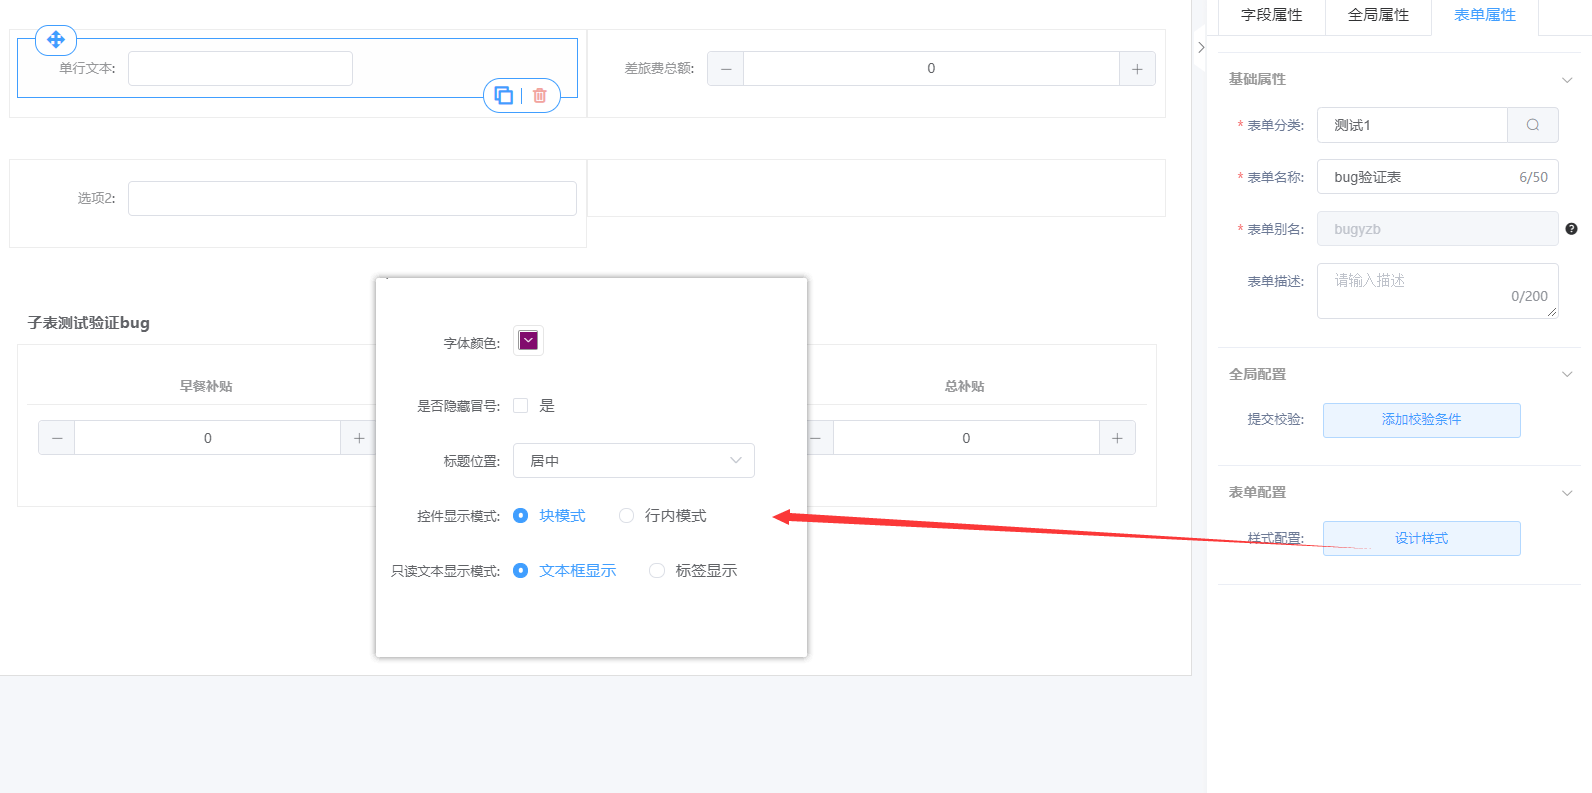Click the search icon in 表单分类 field
1592x793 pixels.
[x=1532, y=125]
